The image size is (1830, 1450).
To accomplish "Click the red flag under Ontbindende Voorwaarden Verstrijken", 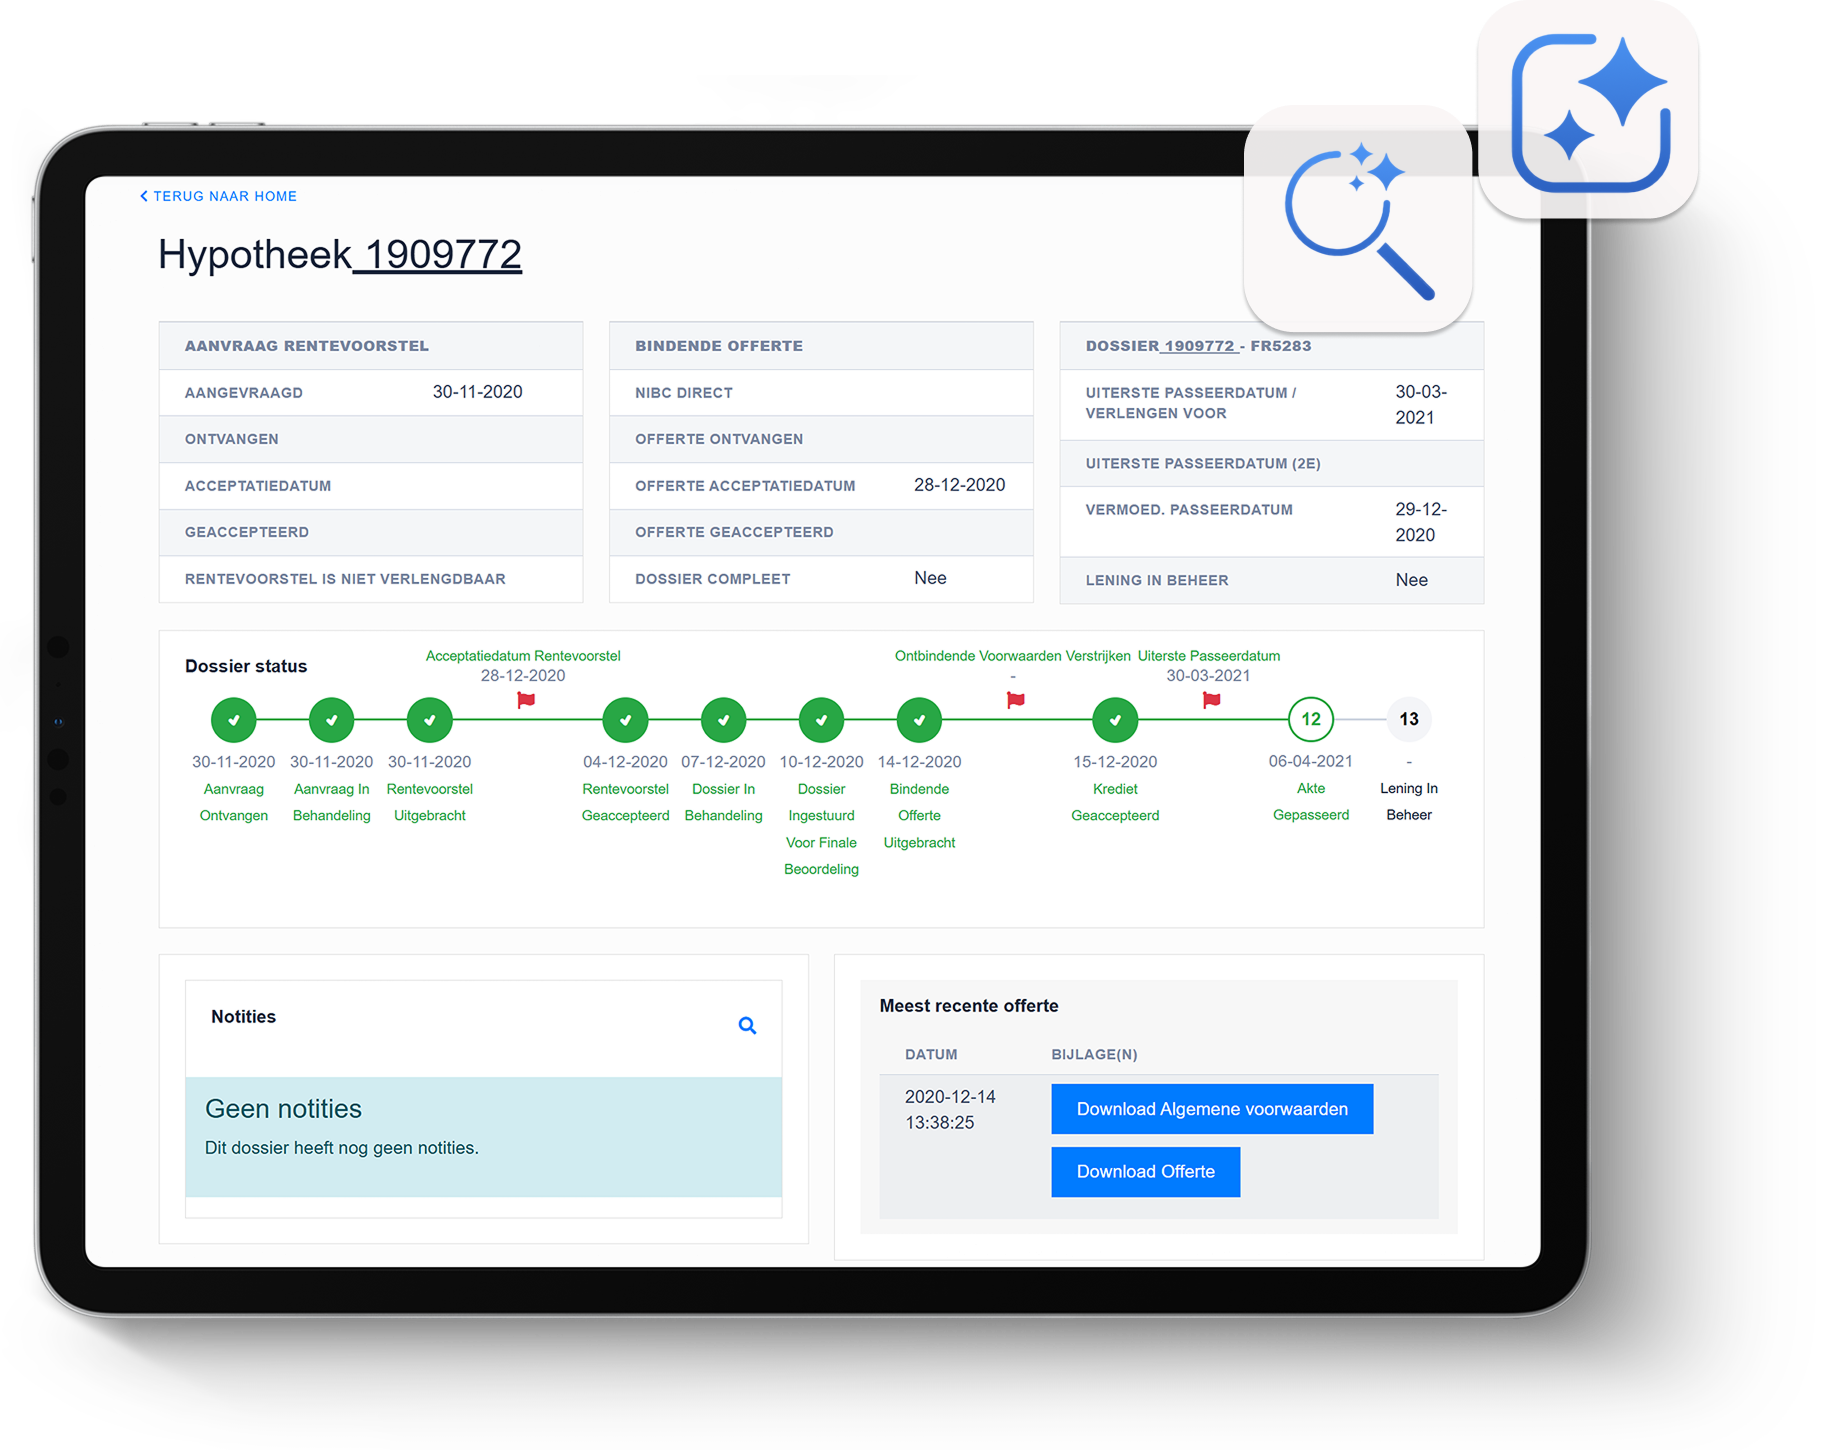I will coord(1015,700).
